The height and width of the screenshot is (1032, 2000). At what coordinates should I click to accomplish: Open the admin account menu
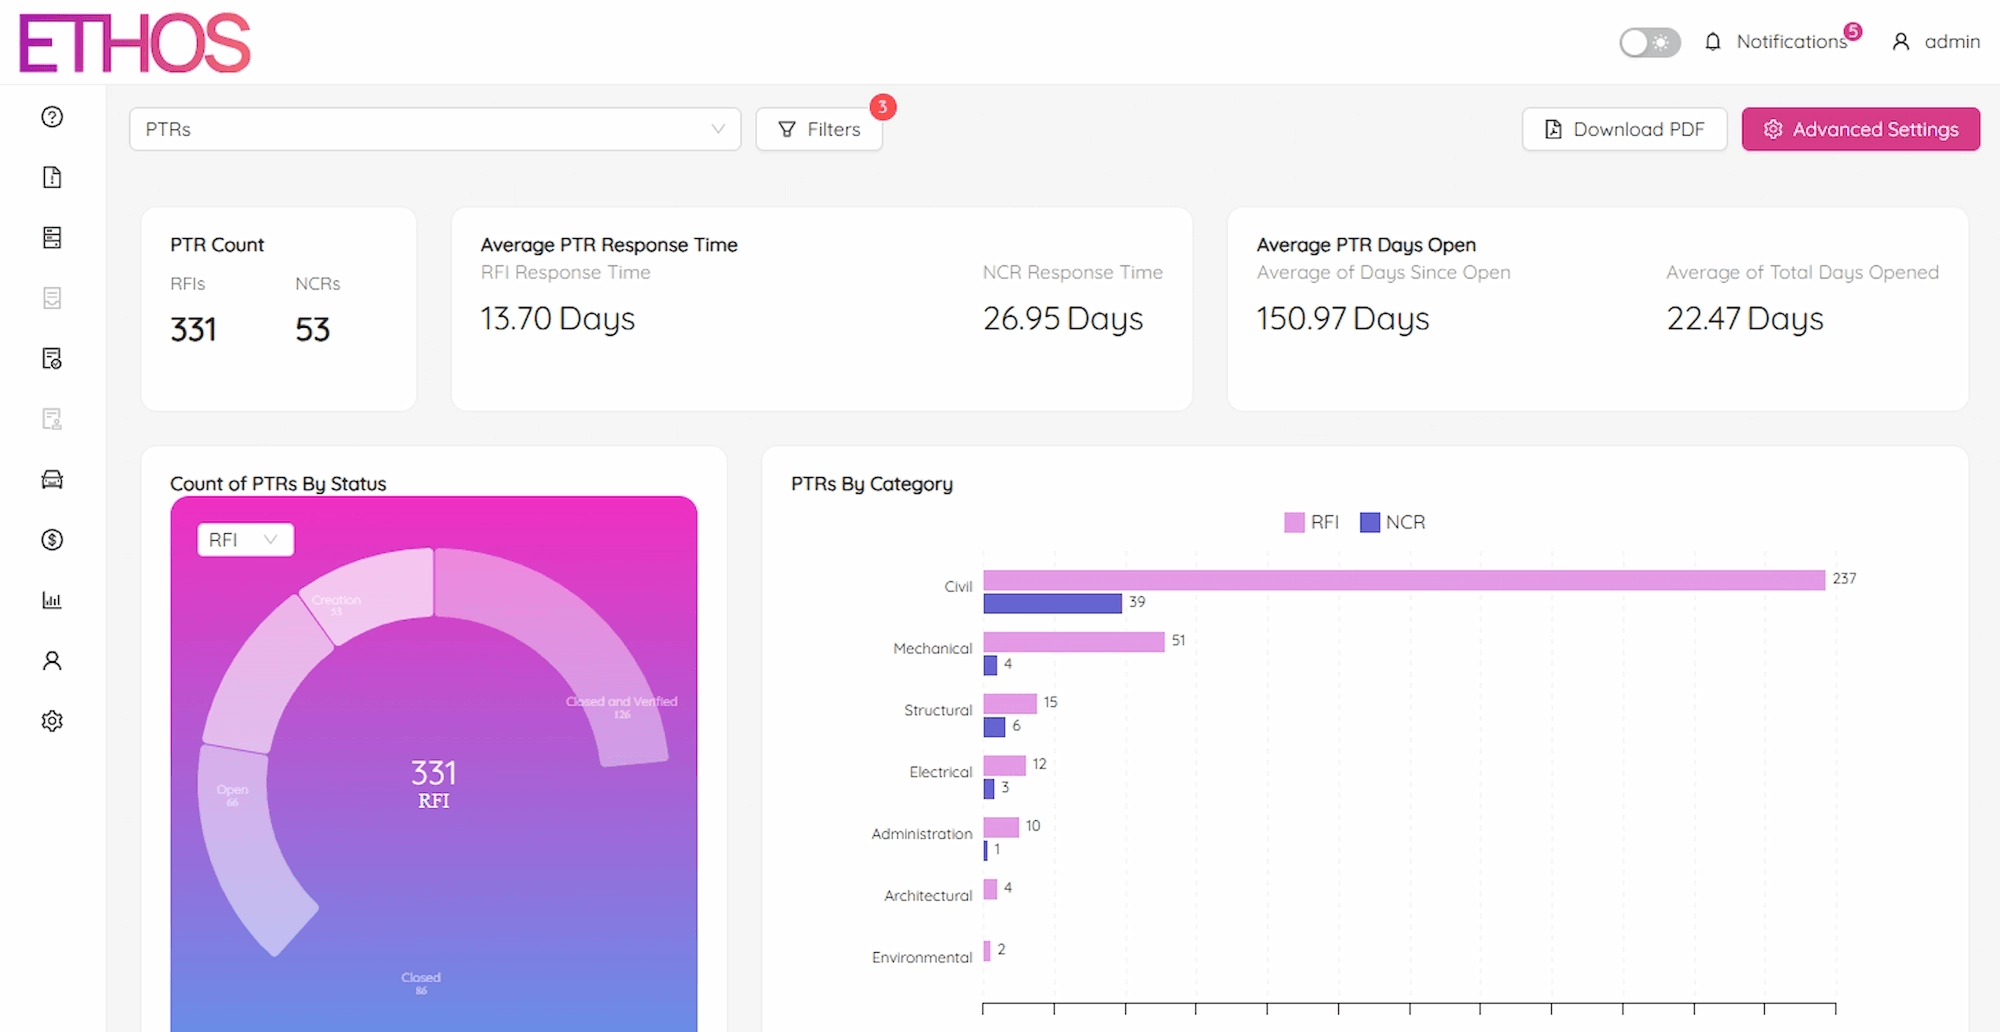(x=1934, y=41)
